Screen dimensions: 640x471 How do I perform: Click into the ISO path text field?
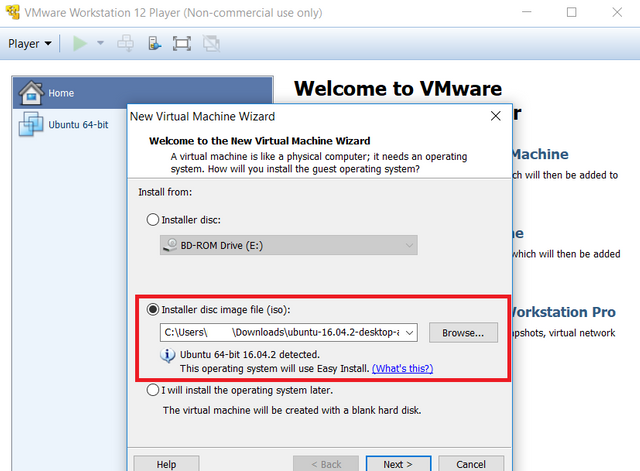tap(282, 333)
